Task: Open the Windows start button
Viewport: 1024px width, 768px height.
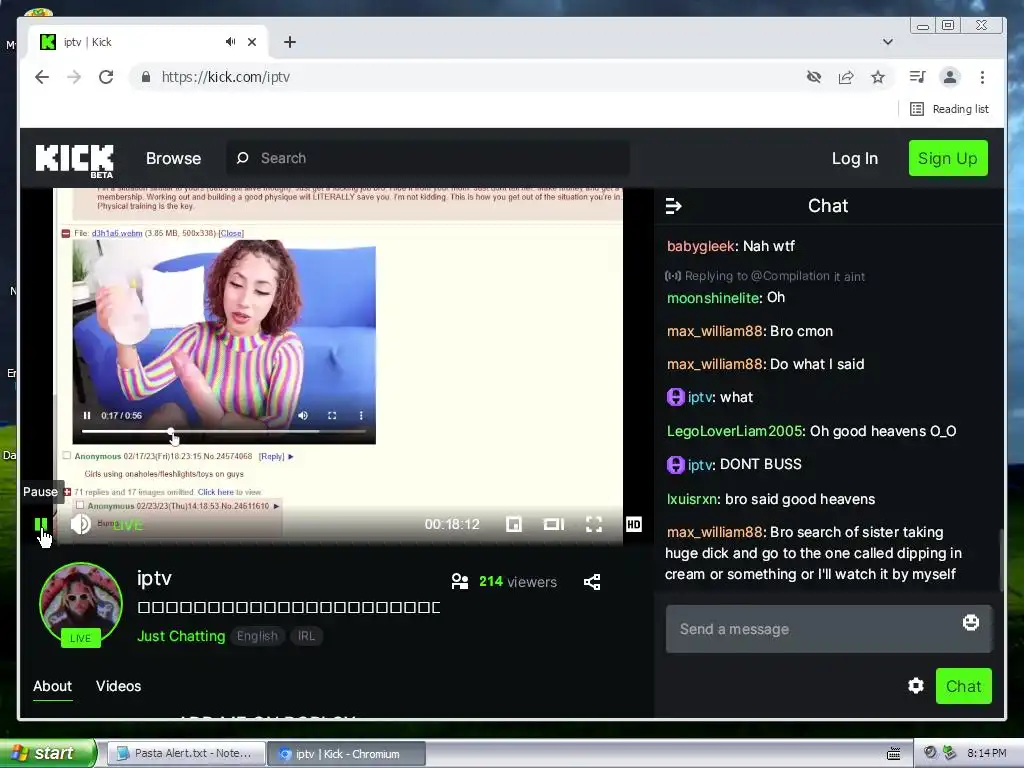Action: 47,754
